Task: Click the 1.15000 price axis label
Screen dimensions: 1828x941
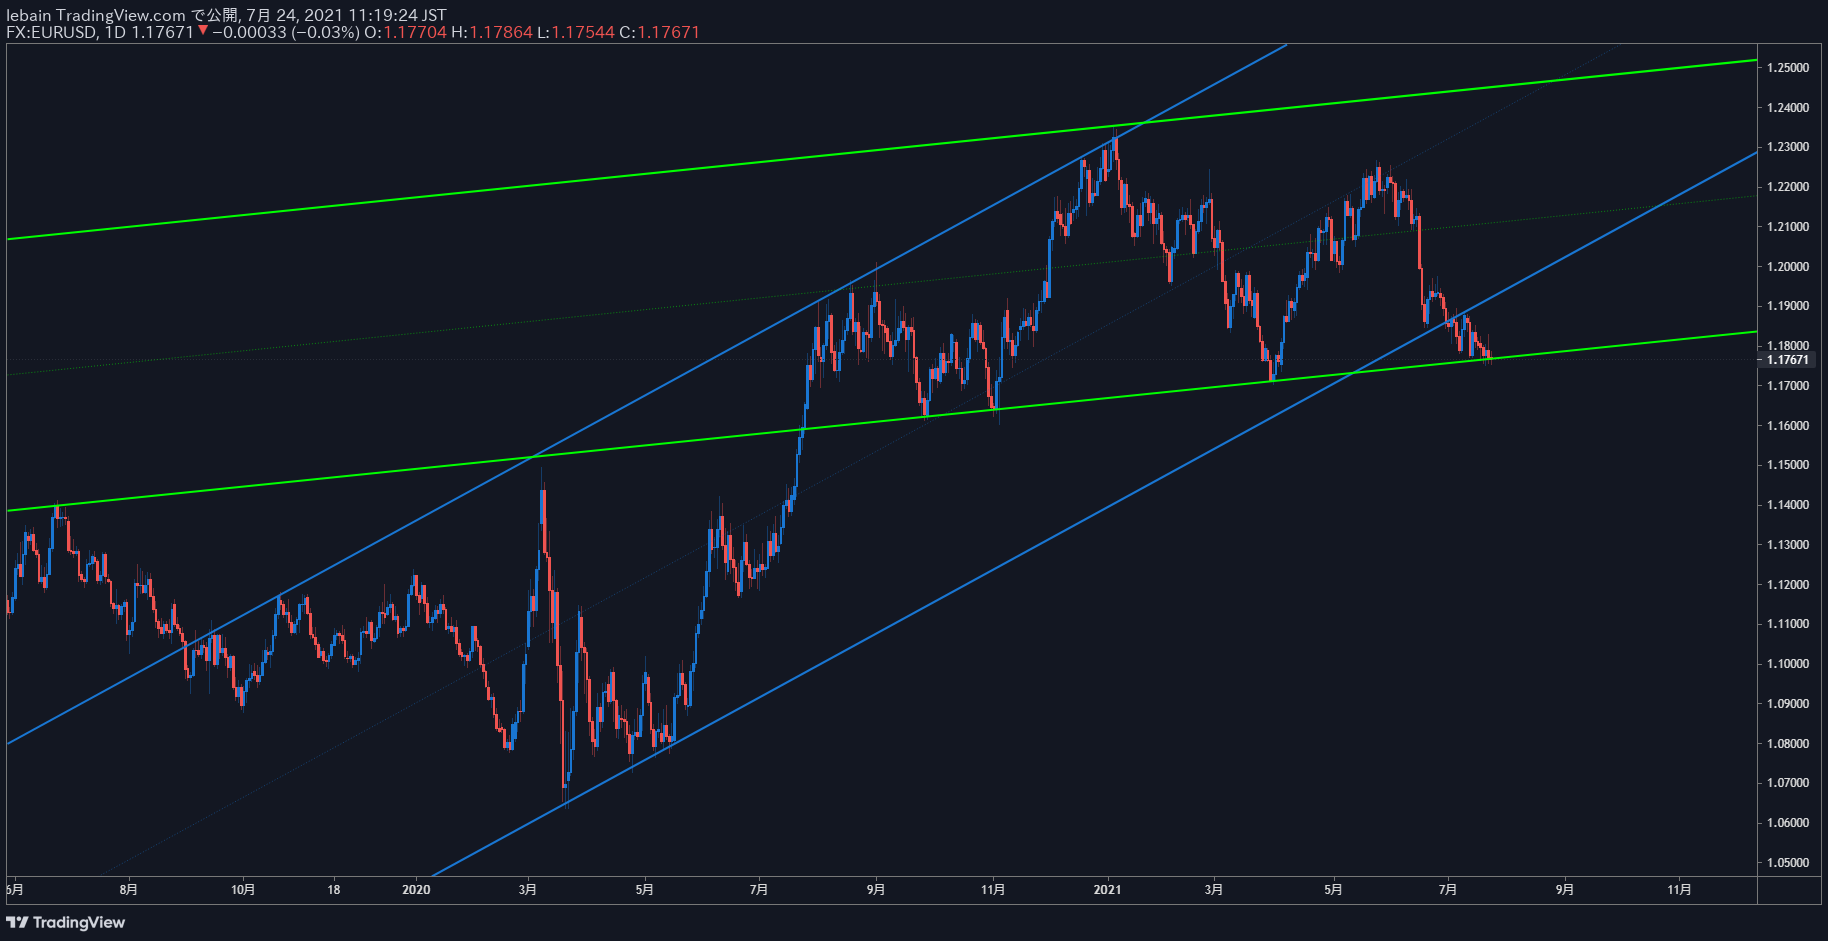Action: [x=1788, y=465]
